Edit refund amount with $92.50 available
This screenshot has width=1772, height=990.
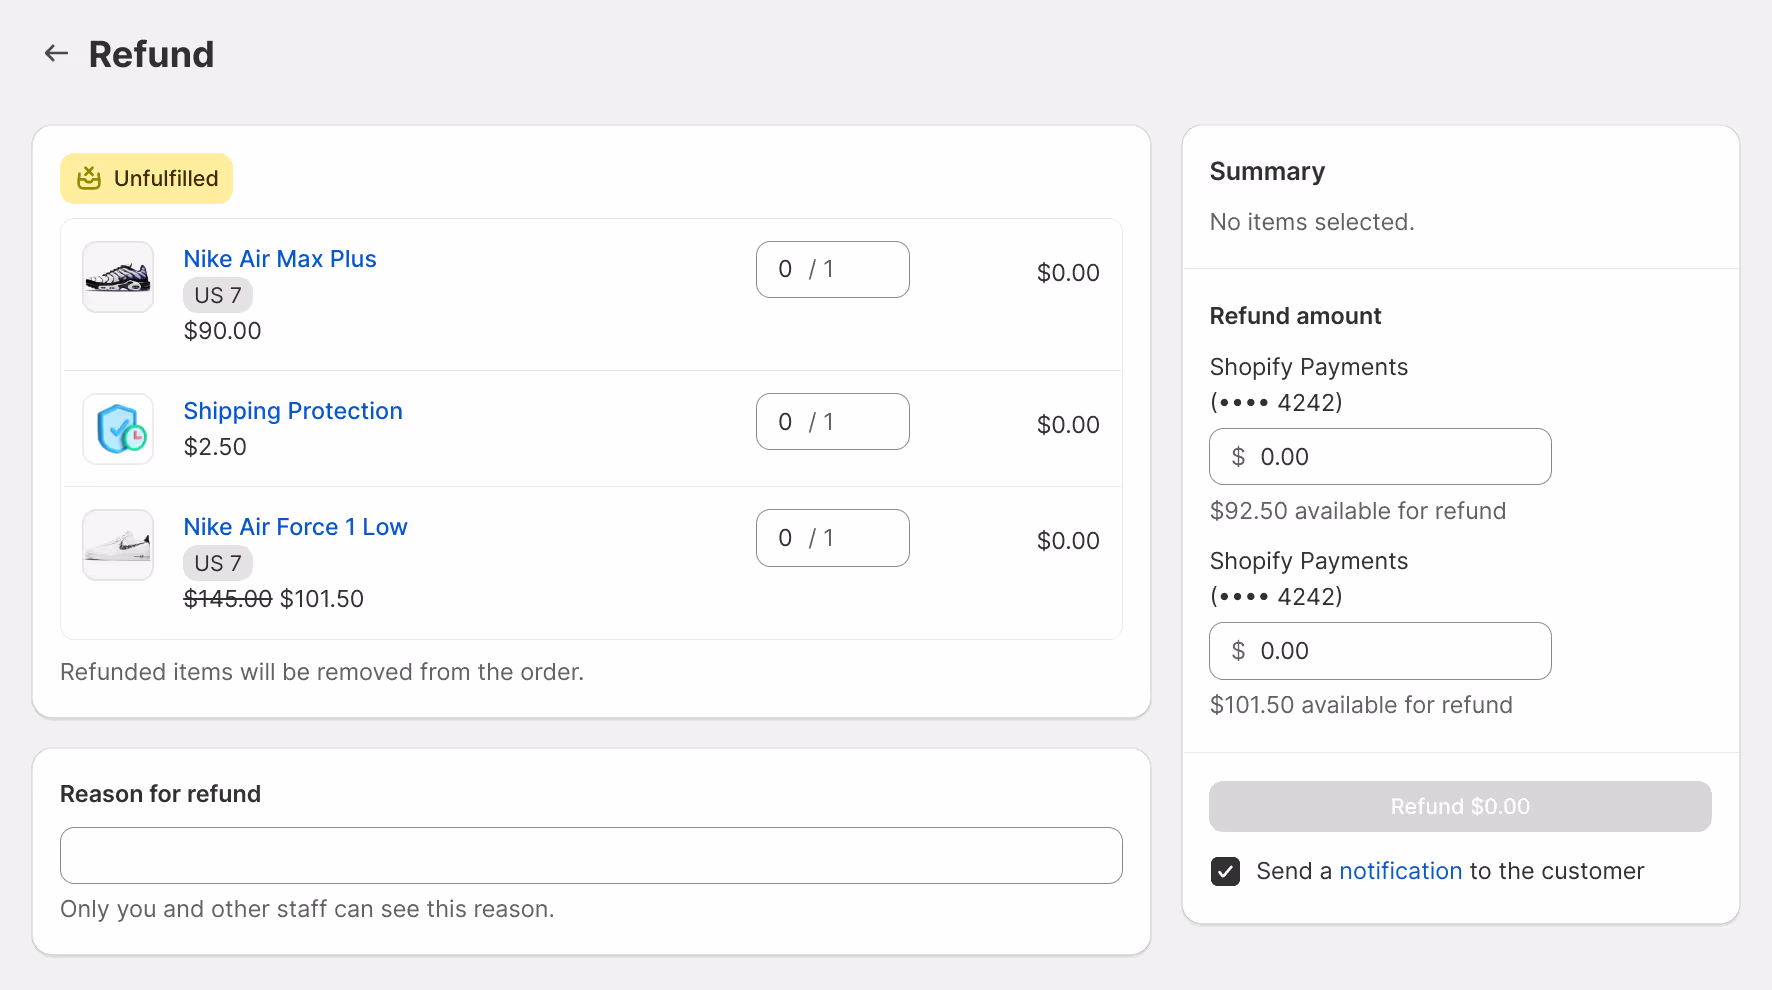click(x=1380, y=457)
